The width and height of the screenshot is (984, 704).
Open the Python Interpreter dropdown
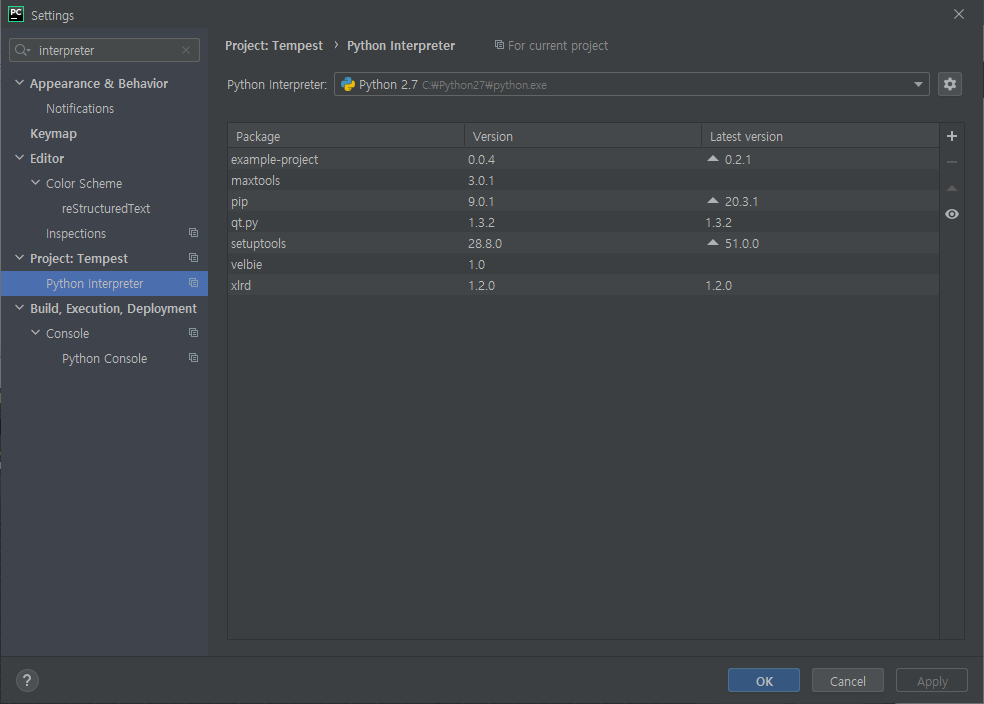pos(918,84)
